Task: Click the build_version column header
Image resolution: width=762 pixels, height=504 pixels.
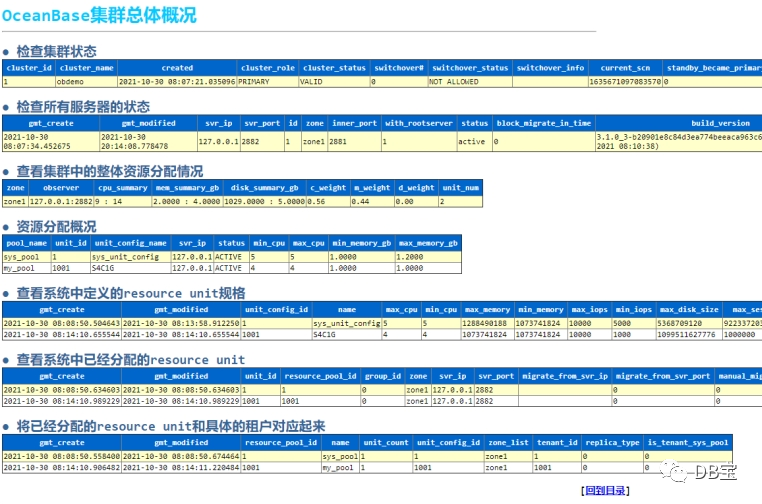Action: click(720, 123)
